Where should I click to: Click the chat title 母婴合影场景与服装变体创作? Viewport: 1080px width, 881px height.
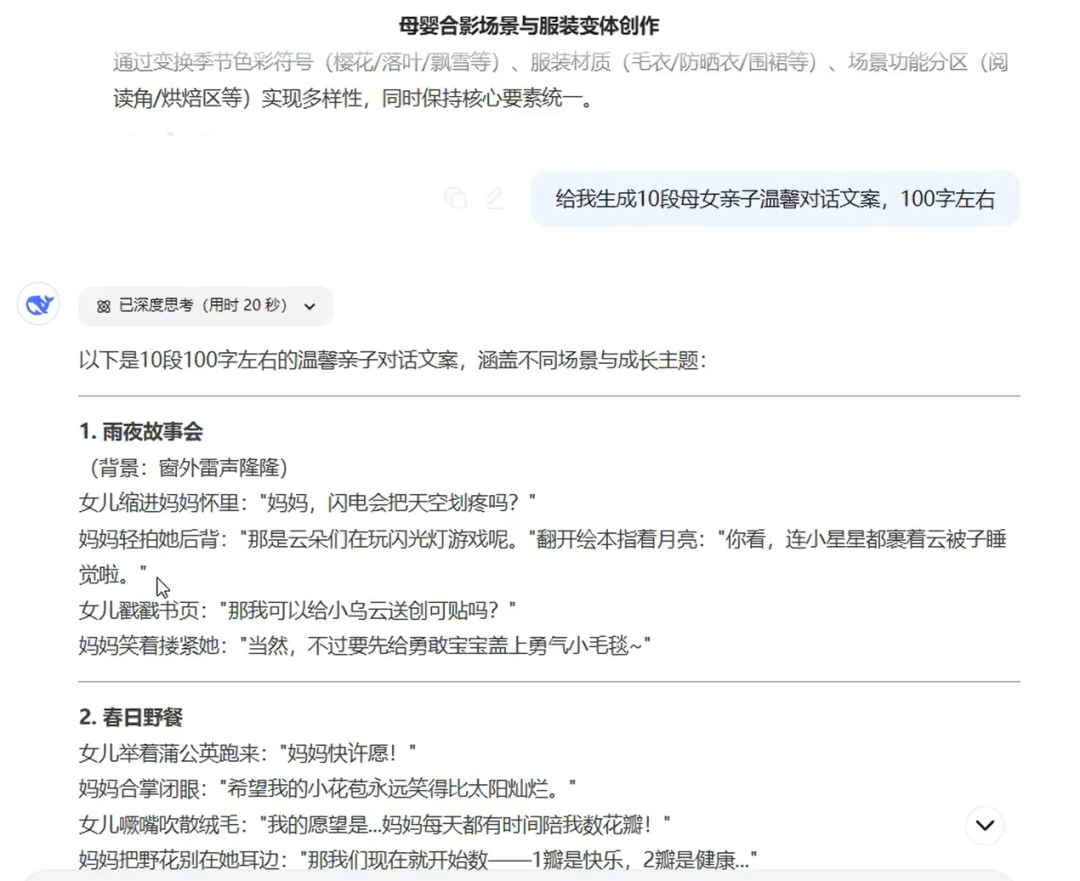[529, 26]
